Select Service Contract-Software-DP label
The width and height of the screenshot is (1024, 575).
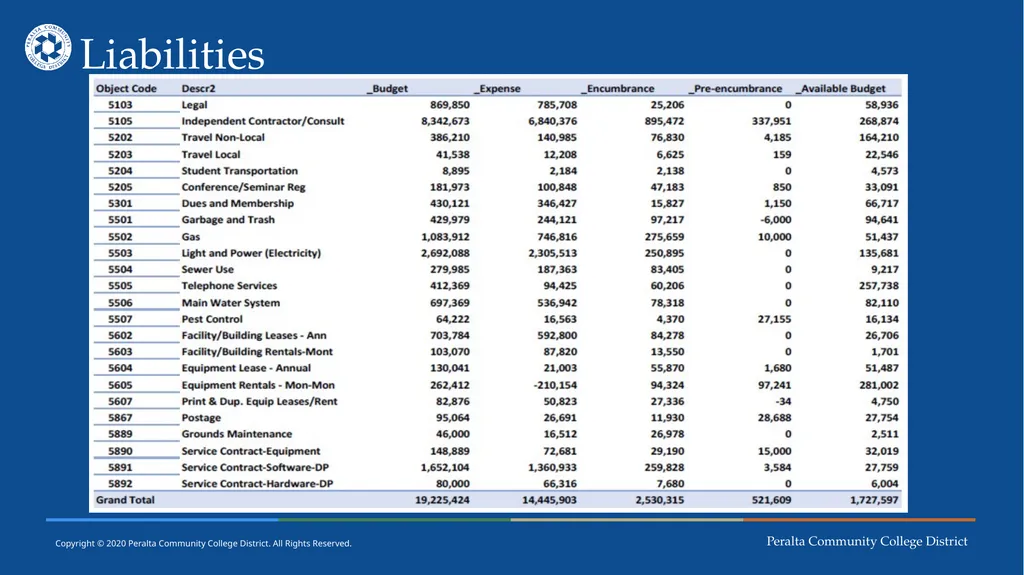pyautogui.click(x=255, y=467)
